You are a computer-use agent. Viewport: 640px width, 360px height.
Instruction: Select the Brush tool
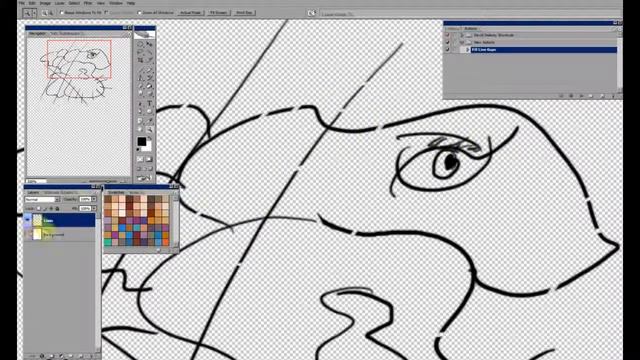pos(149,69)
